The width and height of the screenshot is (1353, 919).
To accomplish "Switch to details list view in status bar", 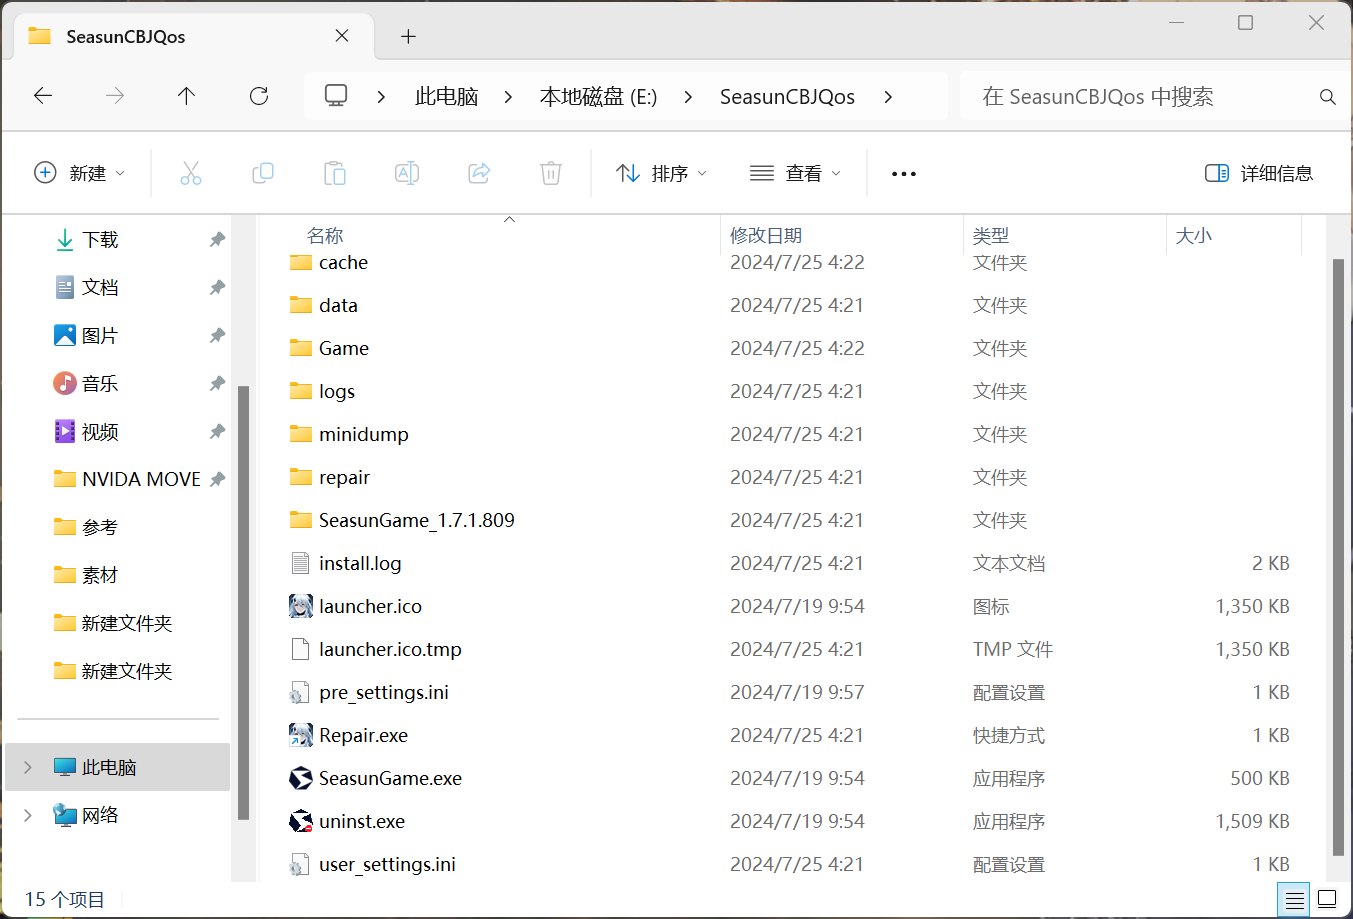I will pos(1295,899).
